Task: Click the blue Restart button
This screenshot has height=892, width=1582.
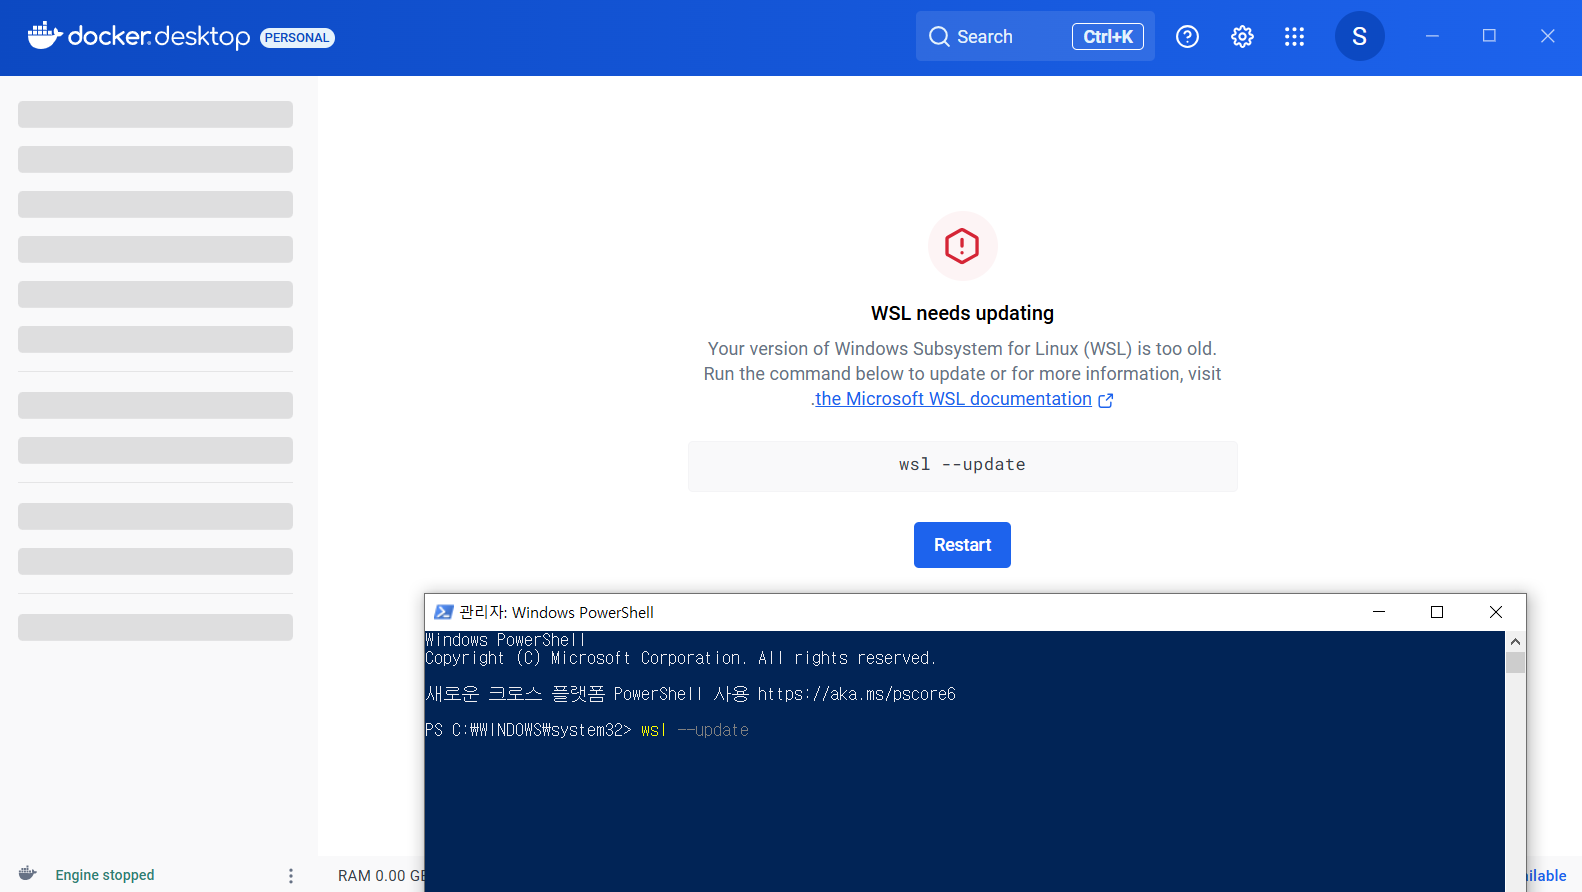Action: tap(962, 545)
